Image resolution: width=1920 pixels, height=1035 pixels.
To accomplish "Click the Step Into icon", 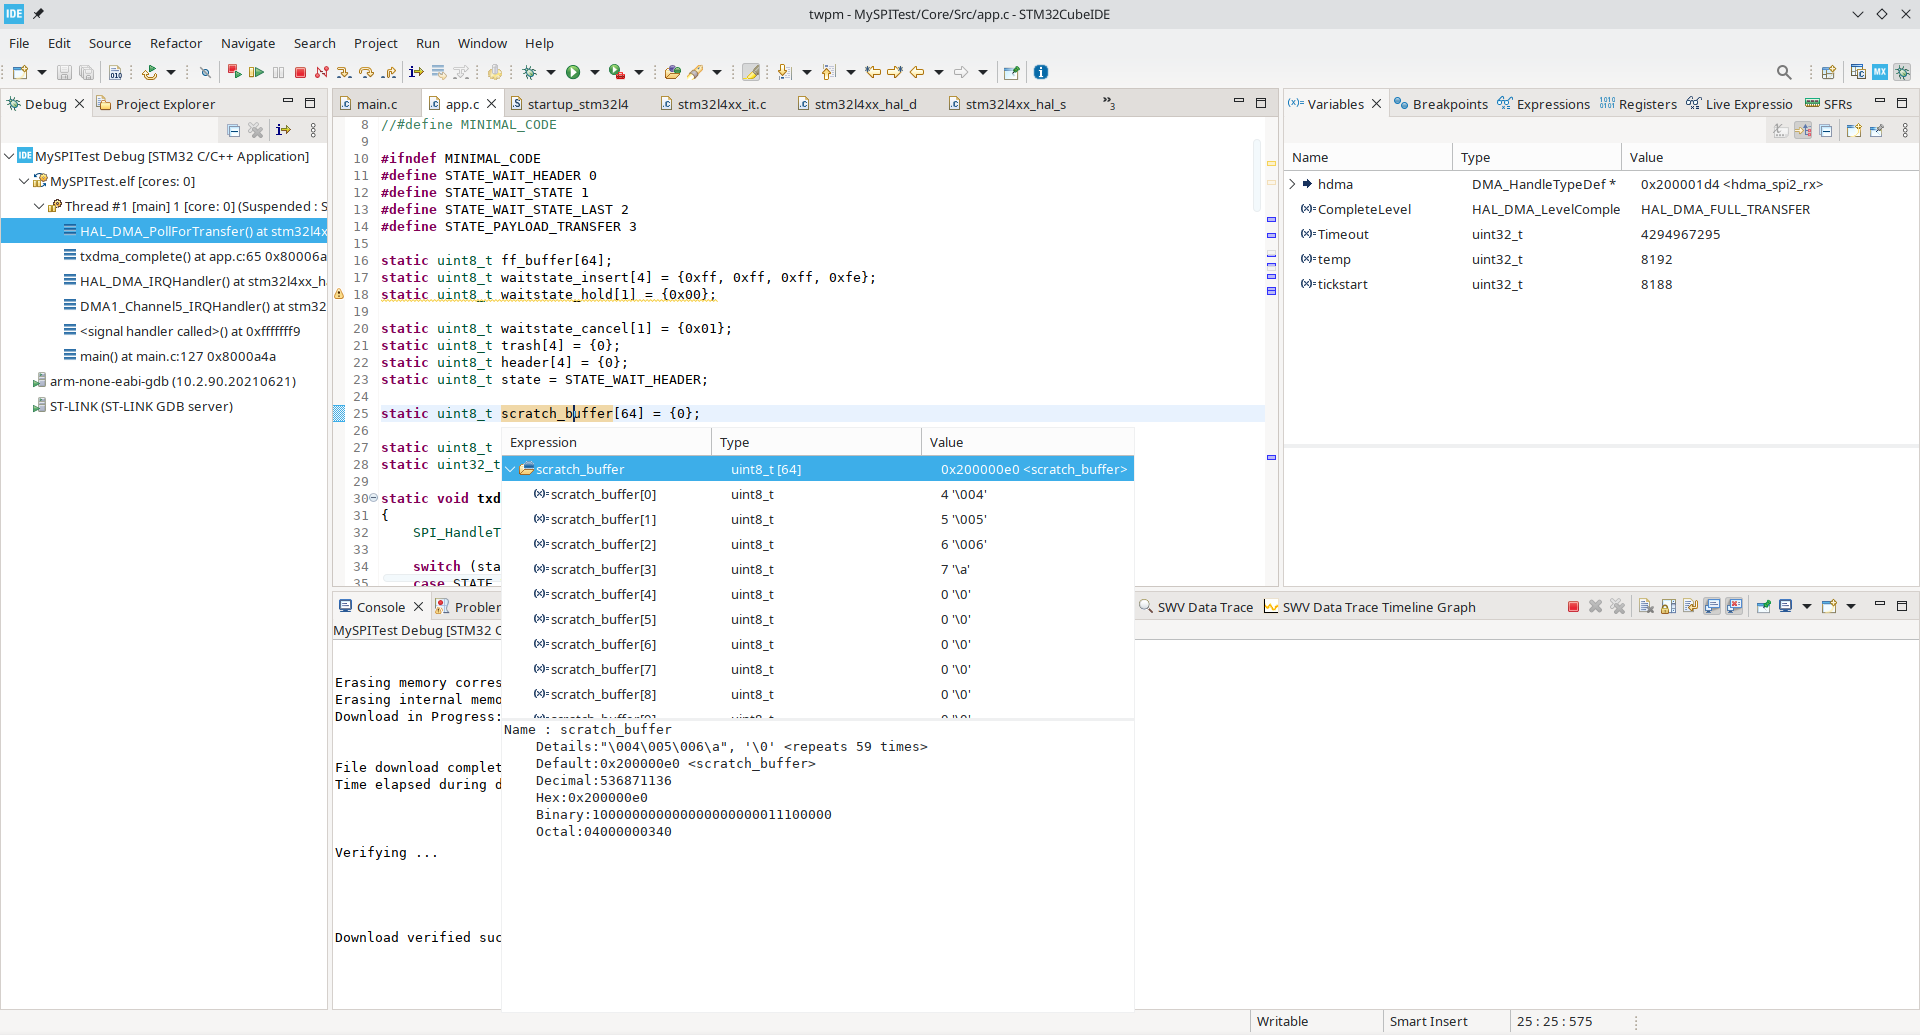I will pos(344,72).
